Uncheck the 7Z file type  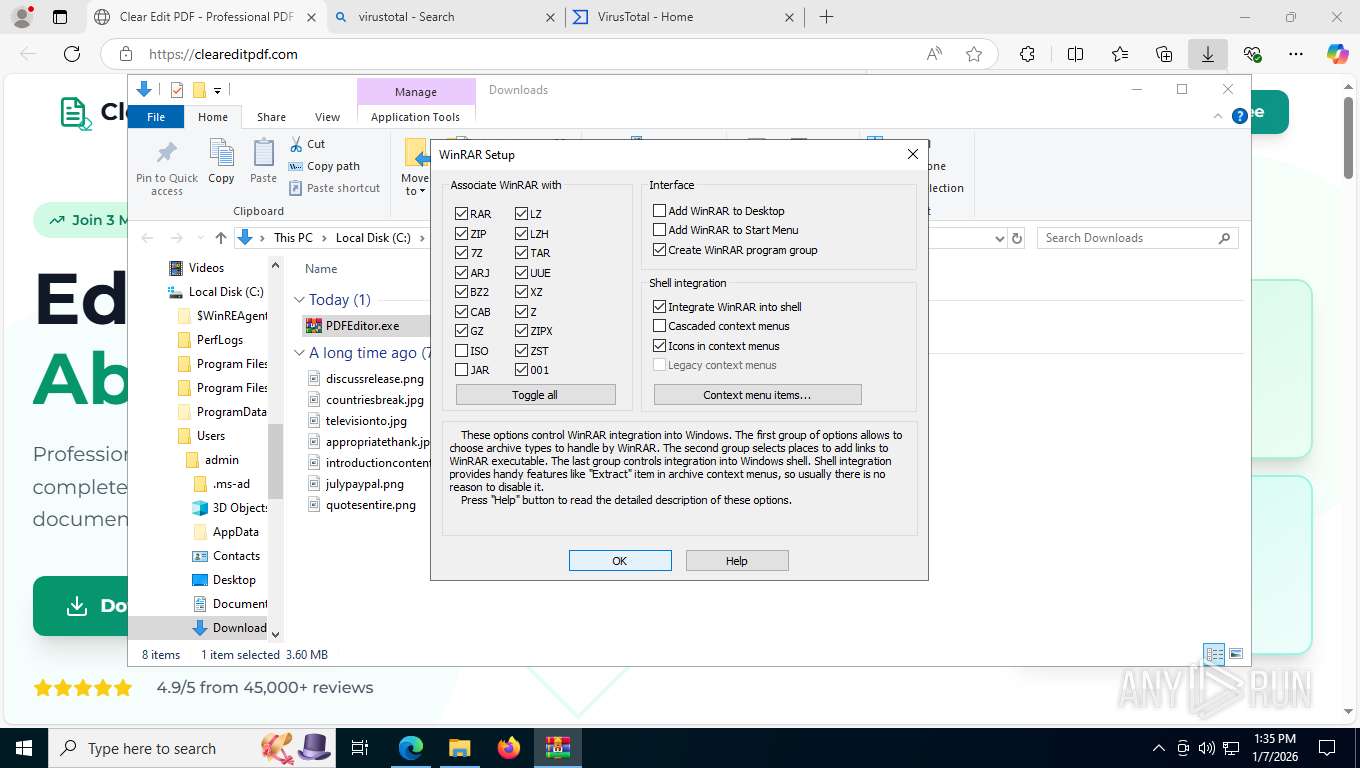coord(461,253)
